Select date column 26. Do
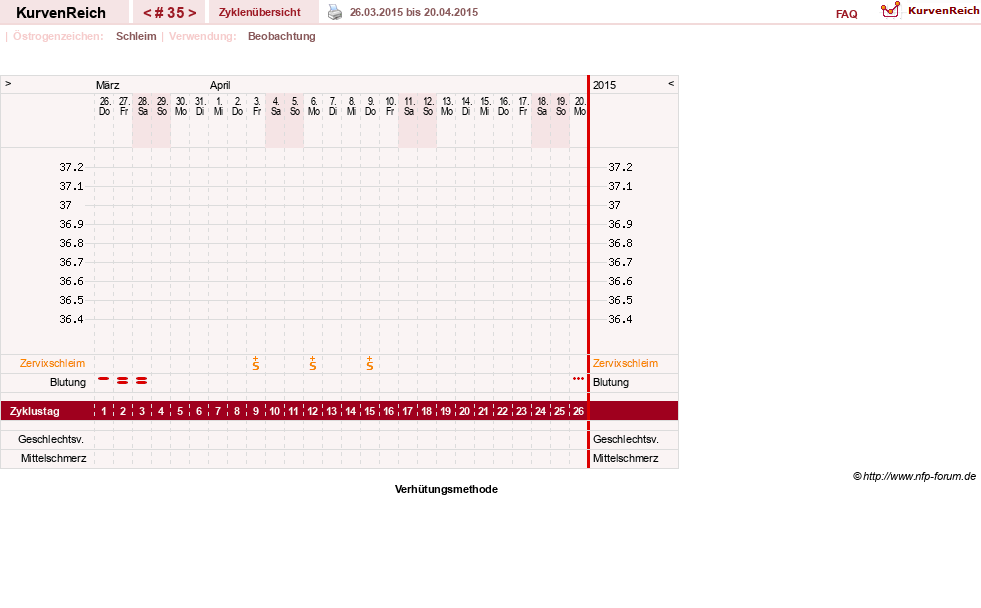The image size is (981, 608). coord(104,106)
